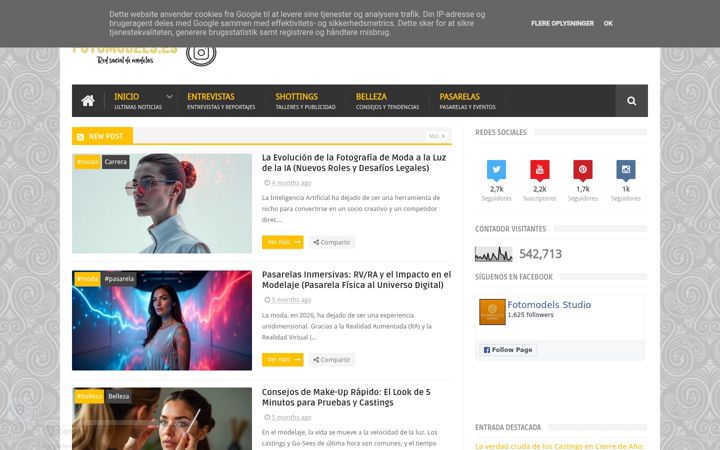The image size is (720, 450).
Task: Open the ENTREVISTAS menu item
Action: click(221, 101)
